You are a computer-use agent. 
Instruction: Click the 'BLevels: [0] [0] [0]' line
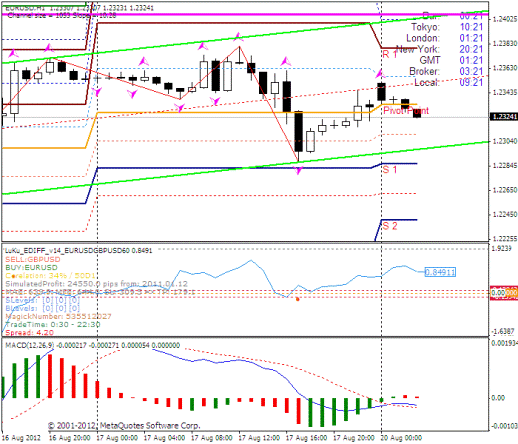point(42,308)
